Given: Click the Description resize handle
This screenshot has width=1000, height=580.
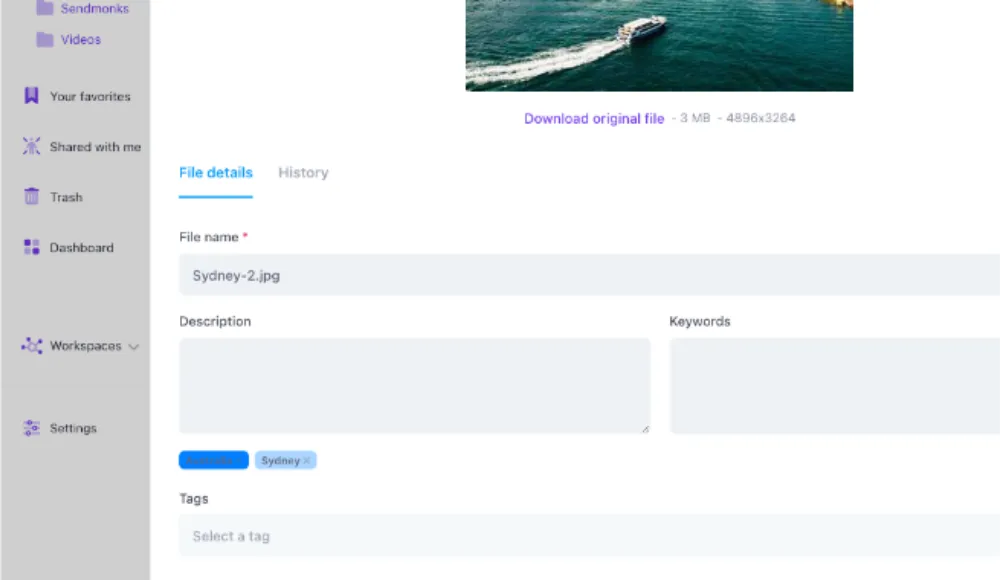Looking at the screenshot, I should coord(645,429).
